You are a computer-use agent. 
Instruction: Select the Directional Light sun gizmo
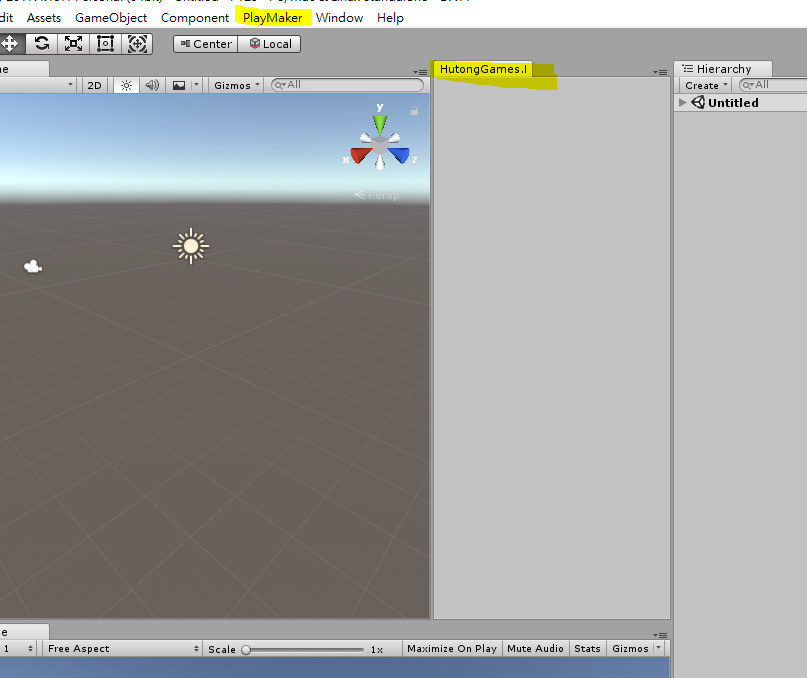point(191,246)
